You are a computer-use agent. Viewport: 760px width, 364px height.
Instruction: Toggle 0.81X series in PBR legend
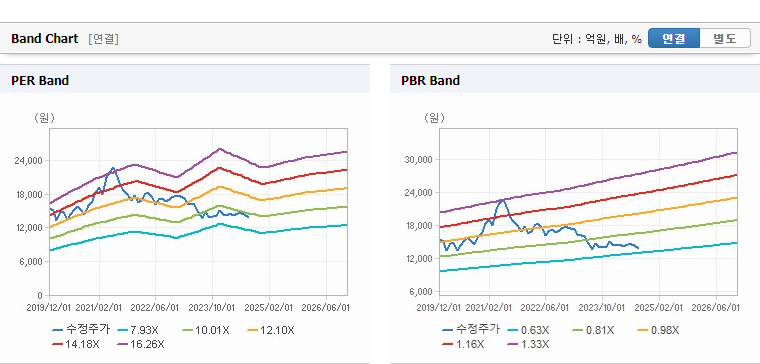[x=593, y=331]
